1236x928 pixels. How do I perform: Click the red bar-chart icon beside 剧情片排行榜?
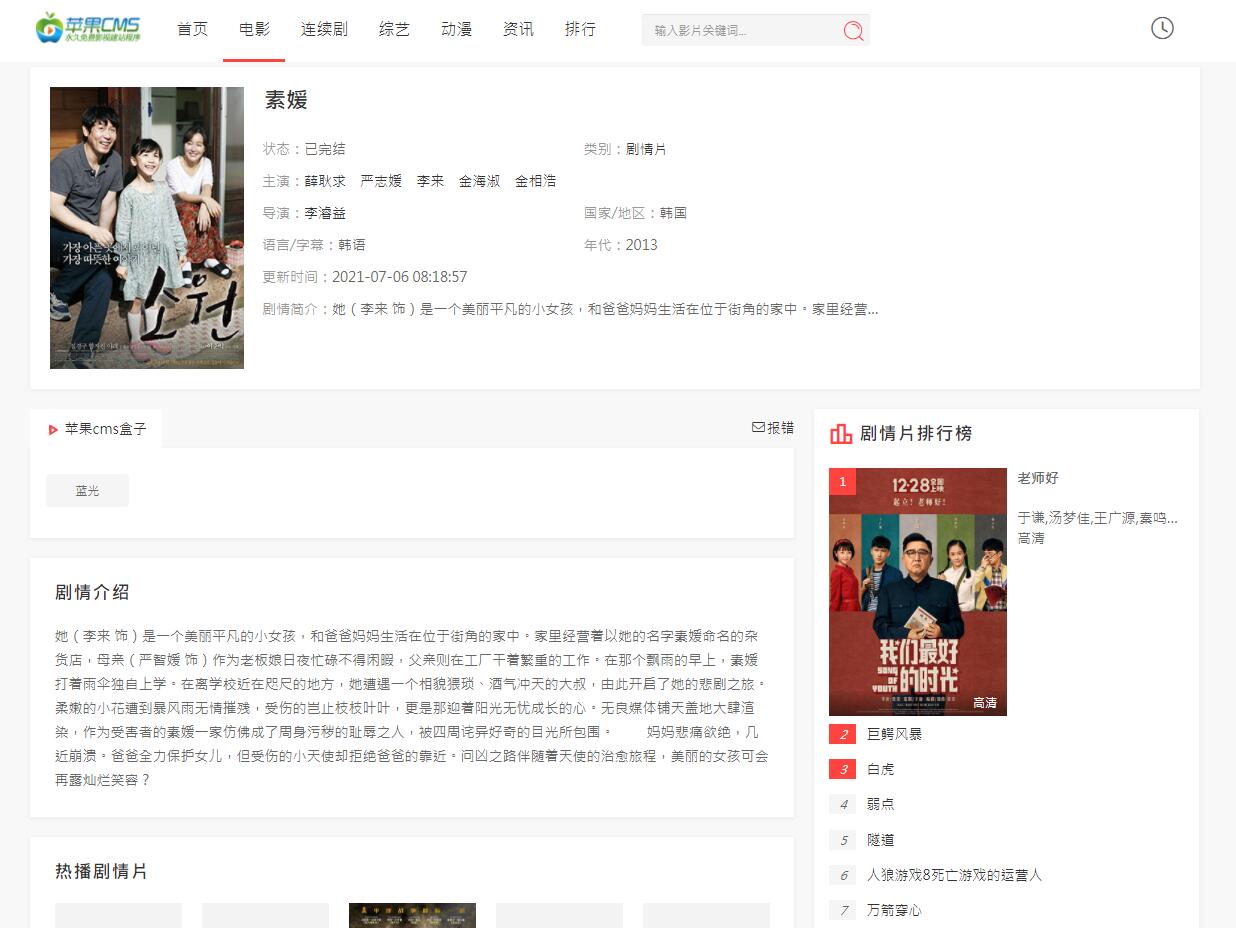[841, 433]
